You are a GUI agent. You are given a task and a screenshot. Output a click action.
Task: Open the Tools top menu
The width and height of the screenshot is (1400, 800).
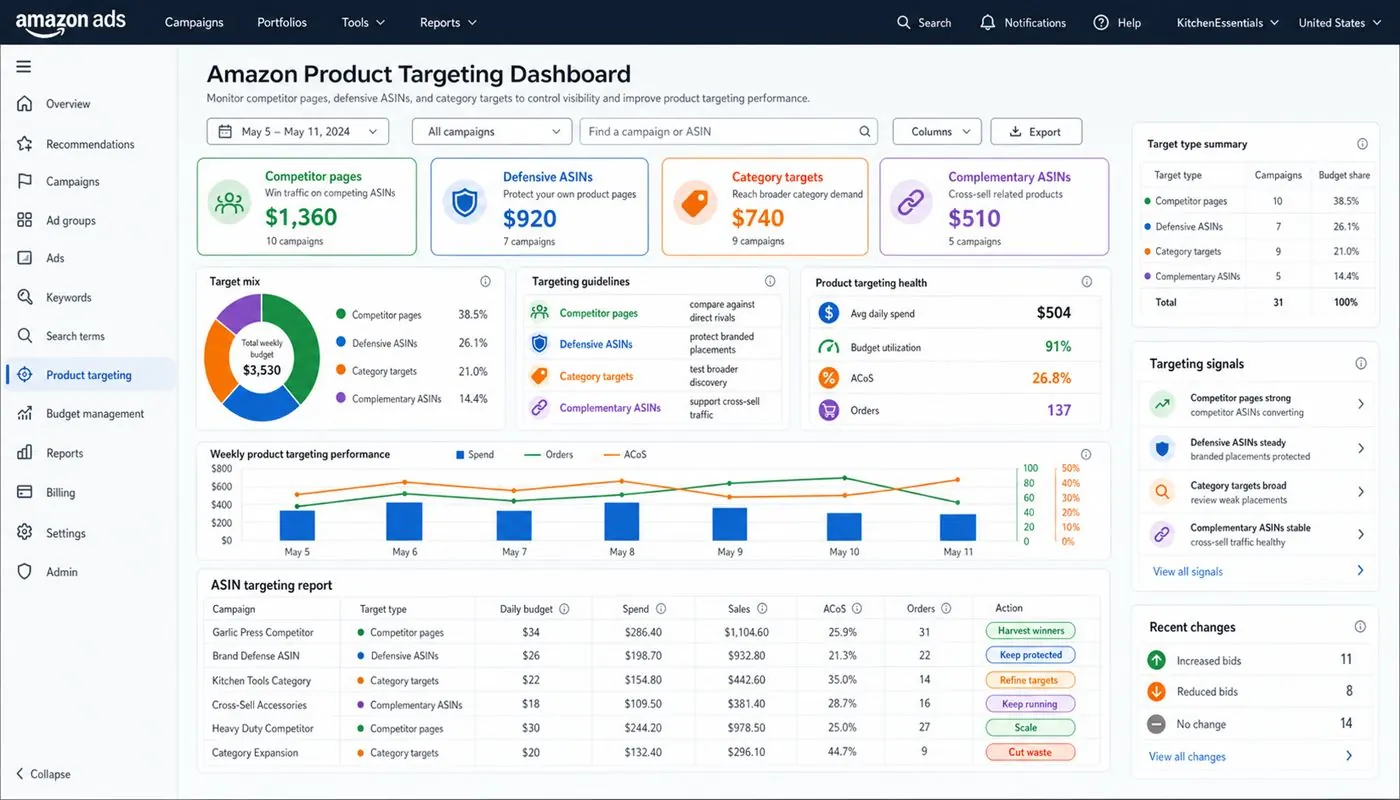(363, 22)
